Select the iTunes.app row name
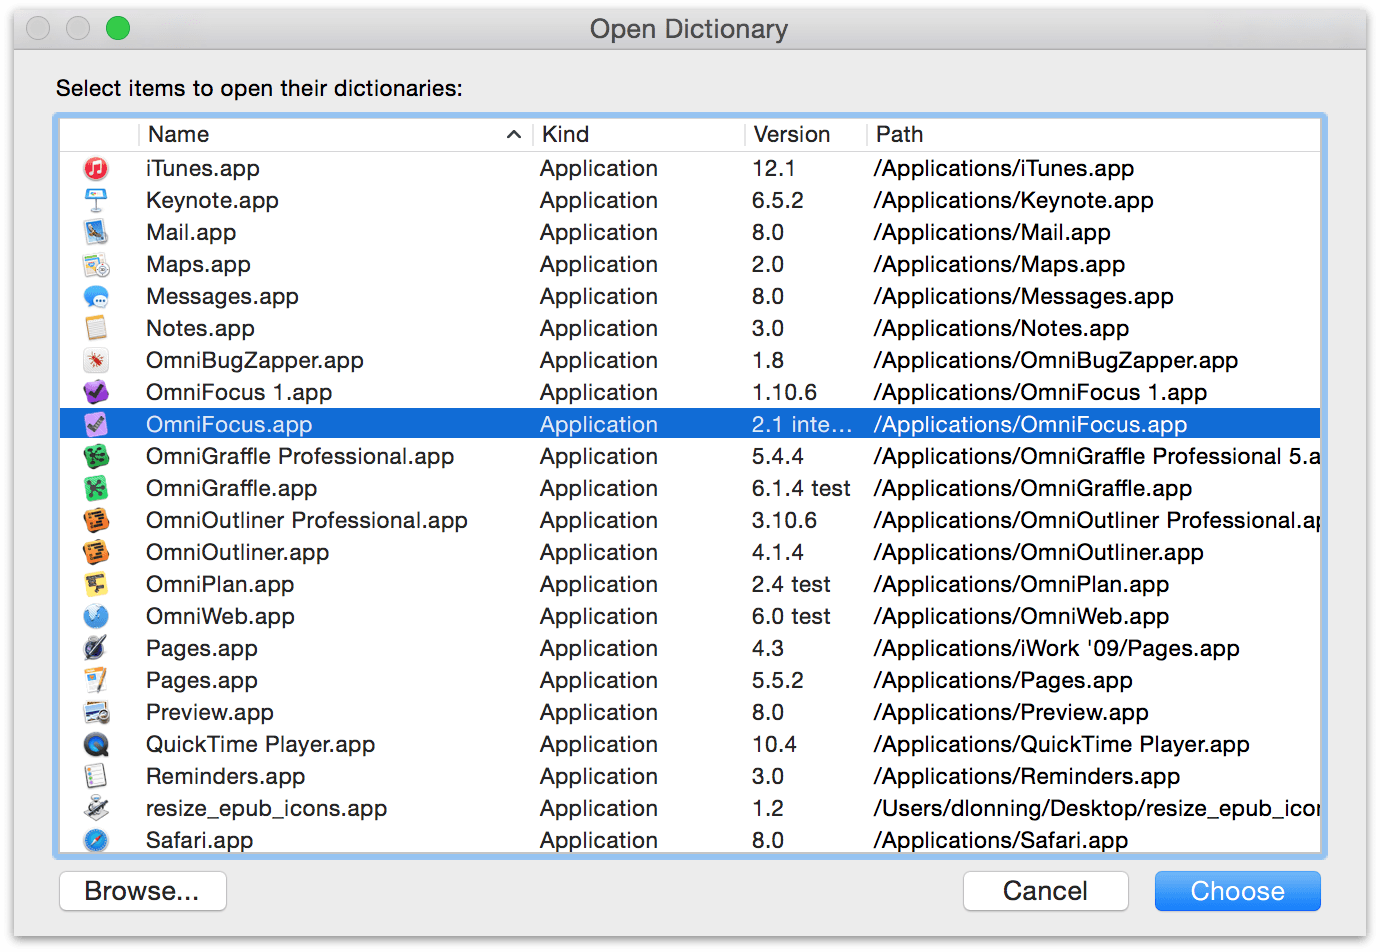 pos(203,168)
